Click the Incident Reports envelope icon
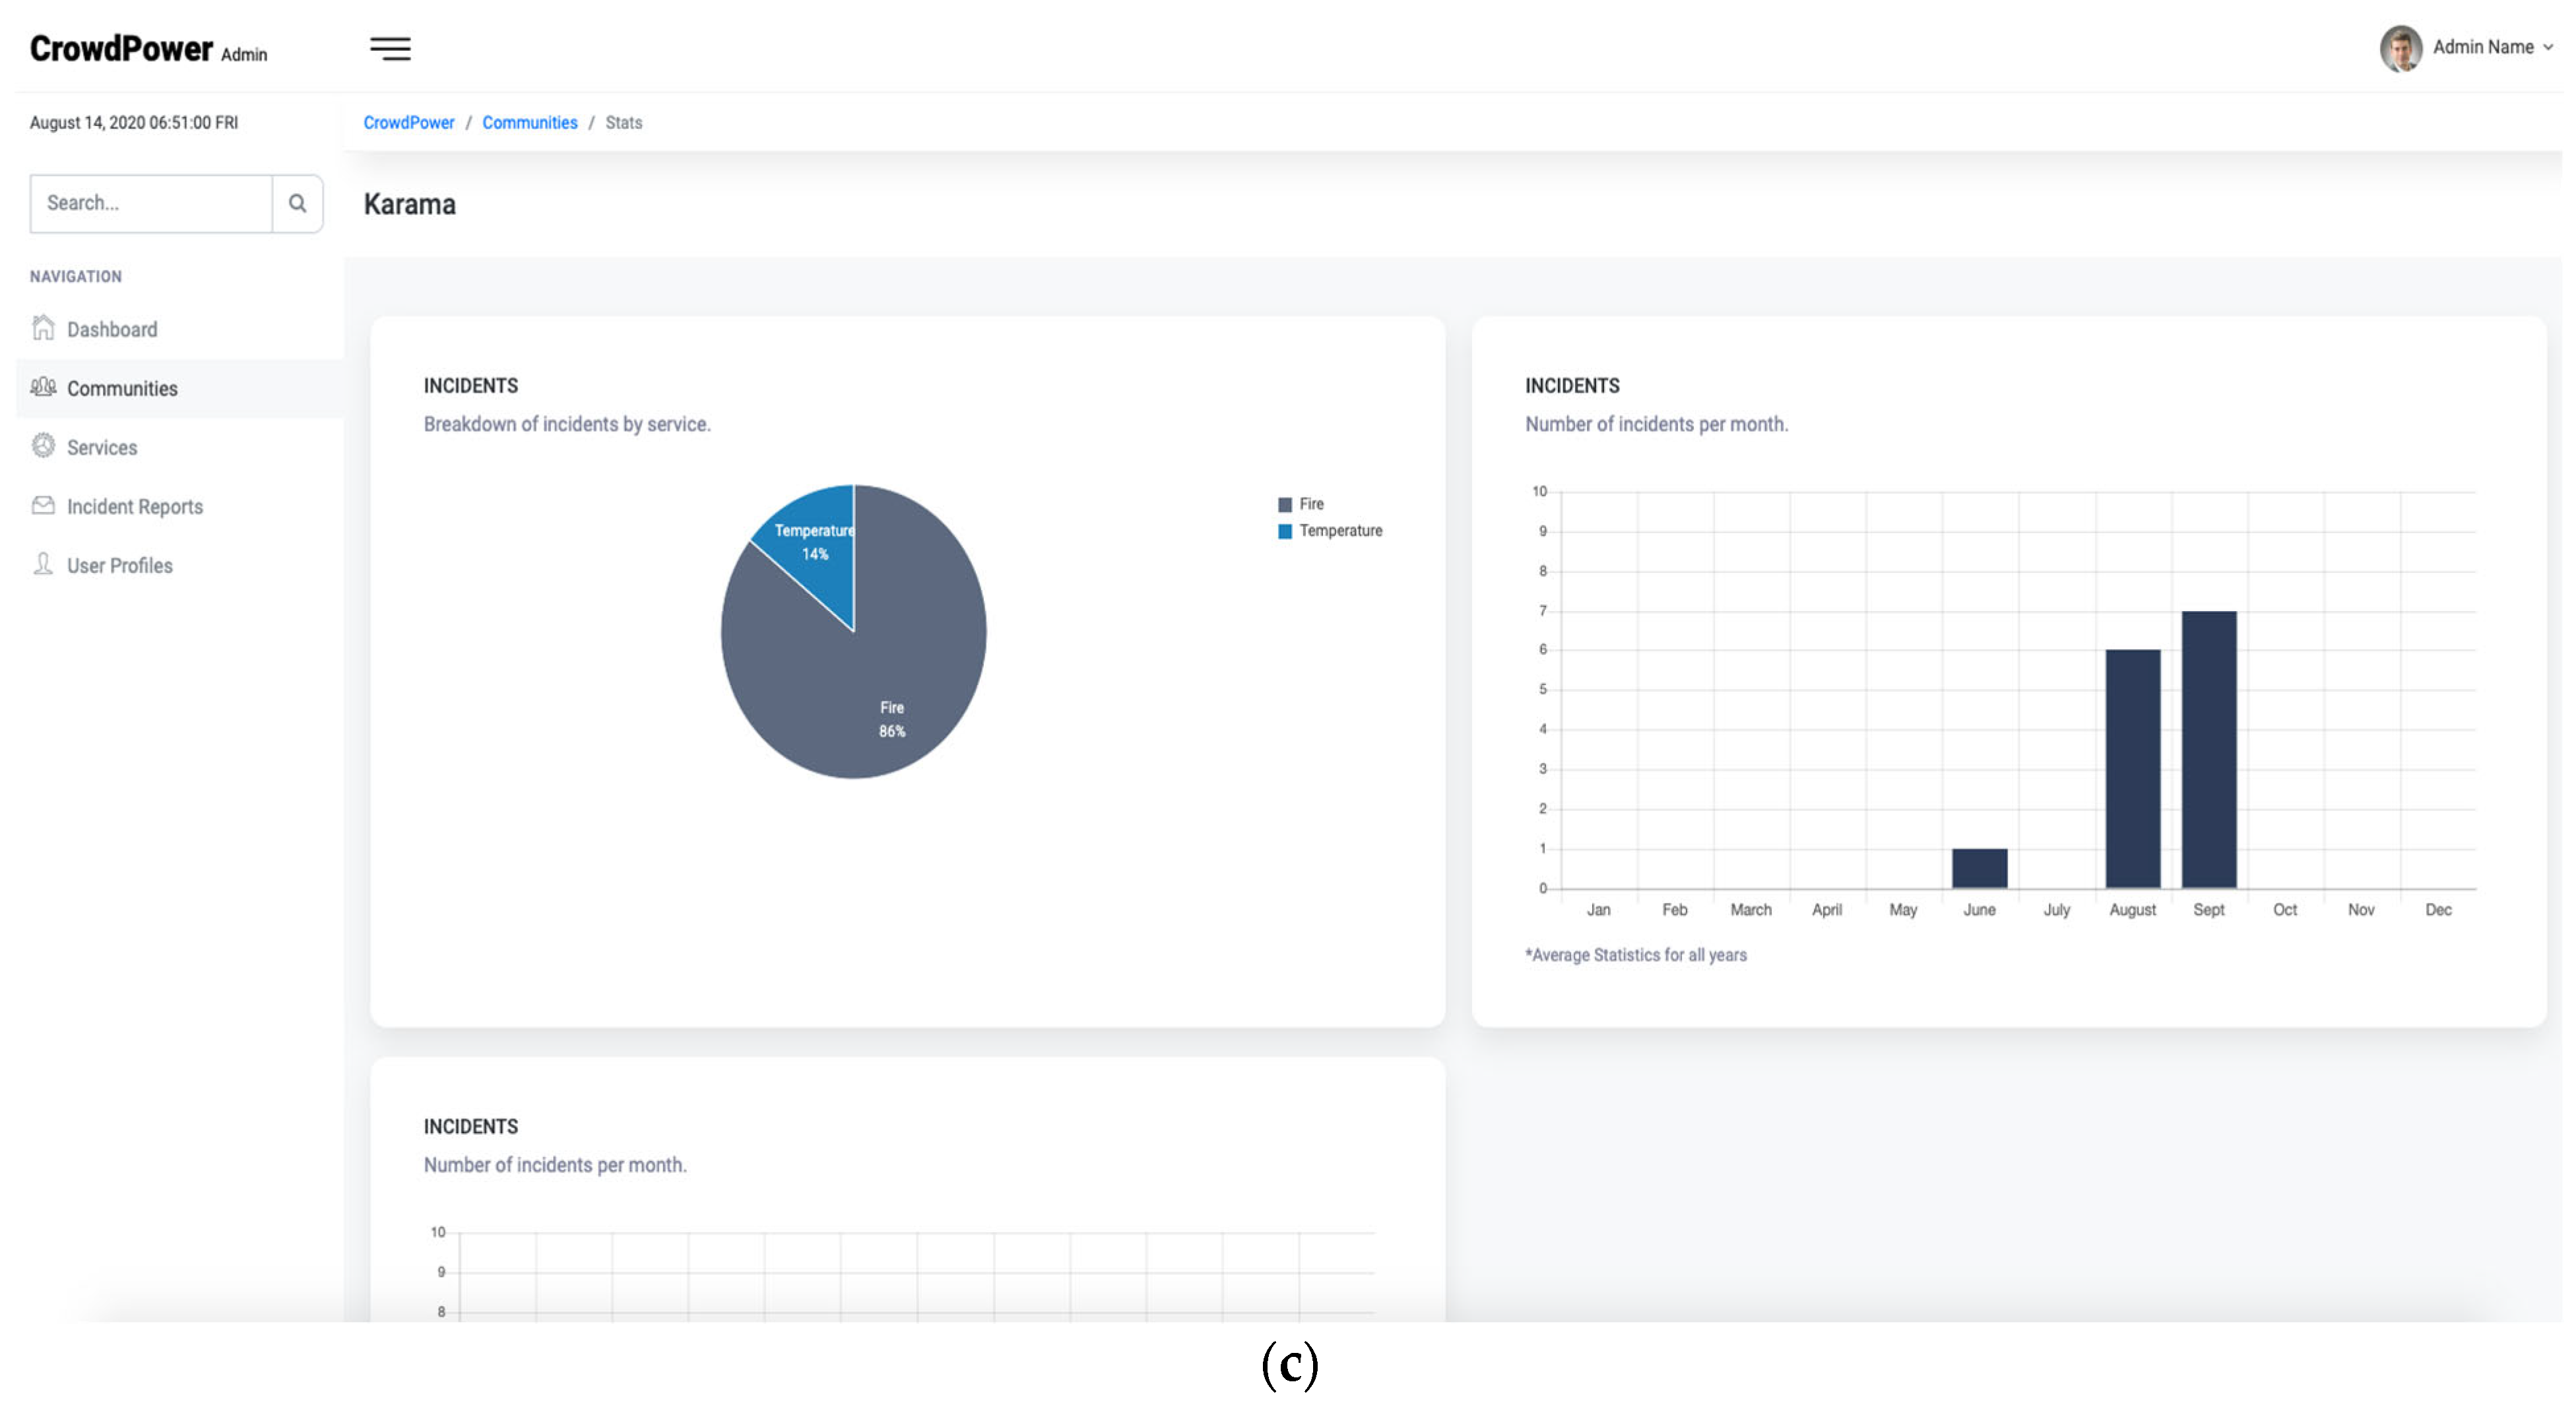This screenshot has width=2576, height=1411. click(x=43, y=505)
